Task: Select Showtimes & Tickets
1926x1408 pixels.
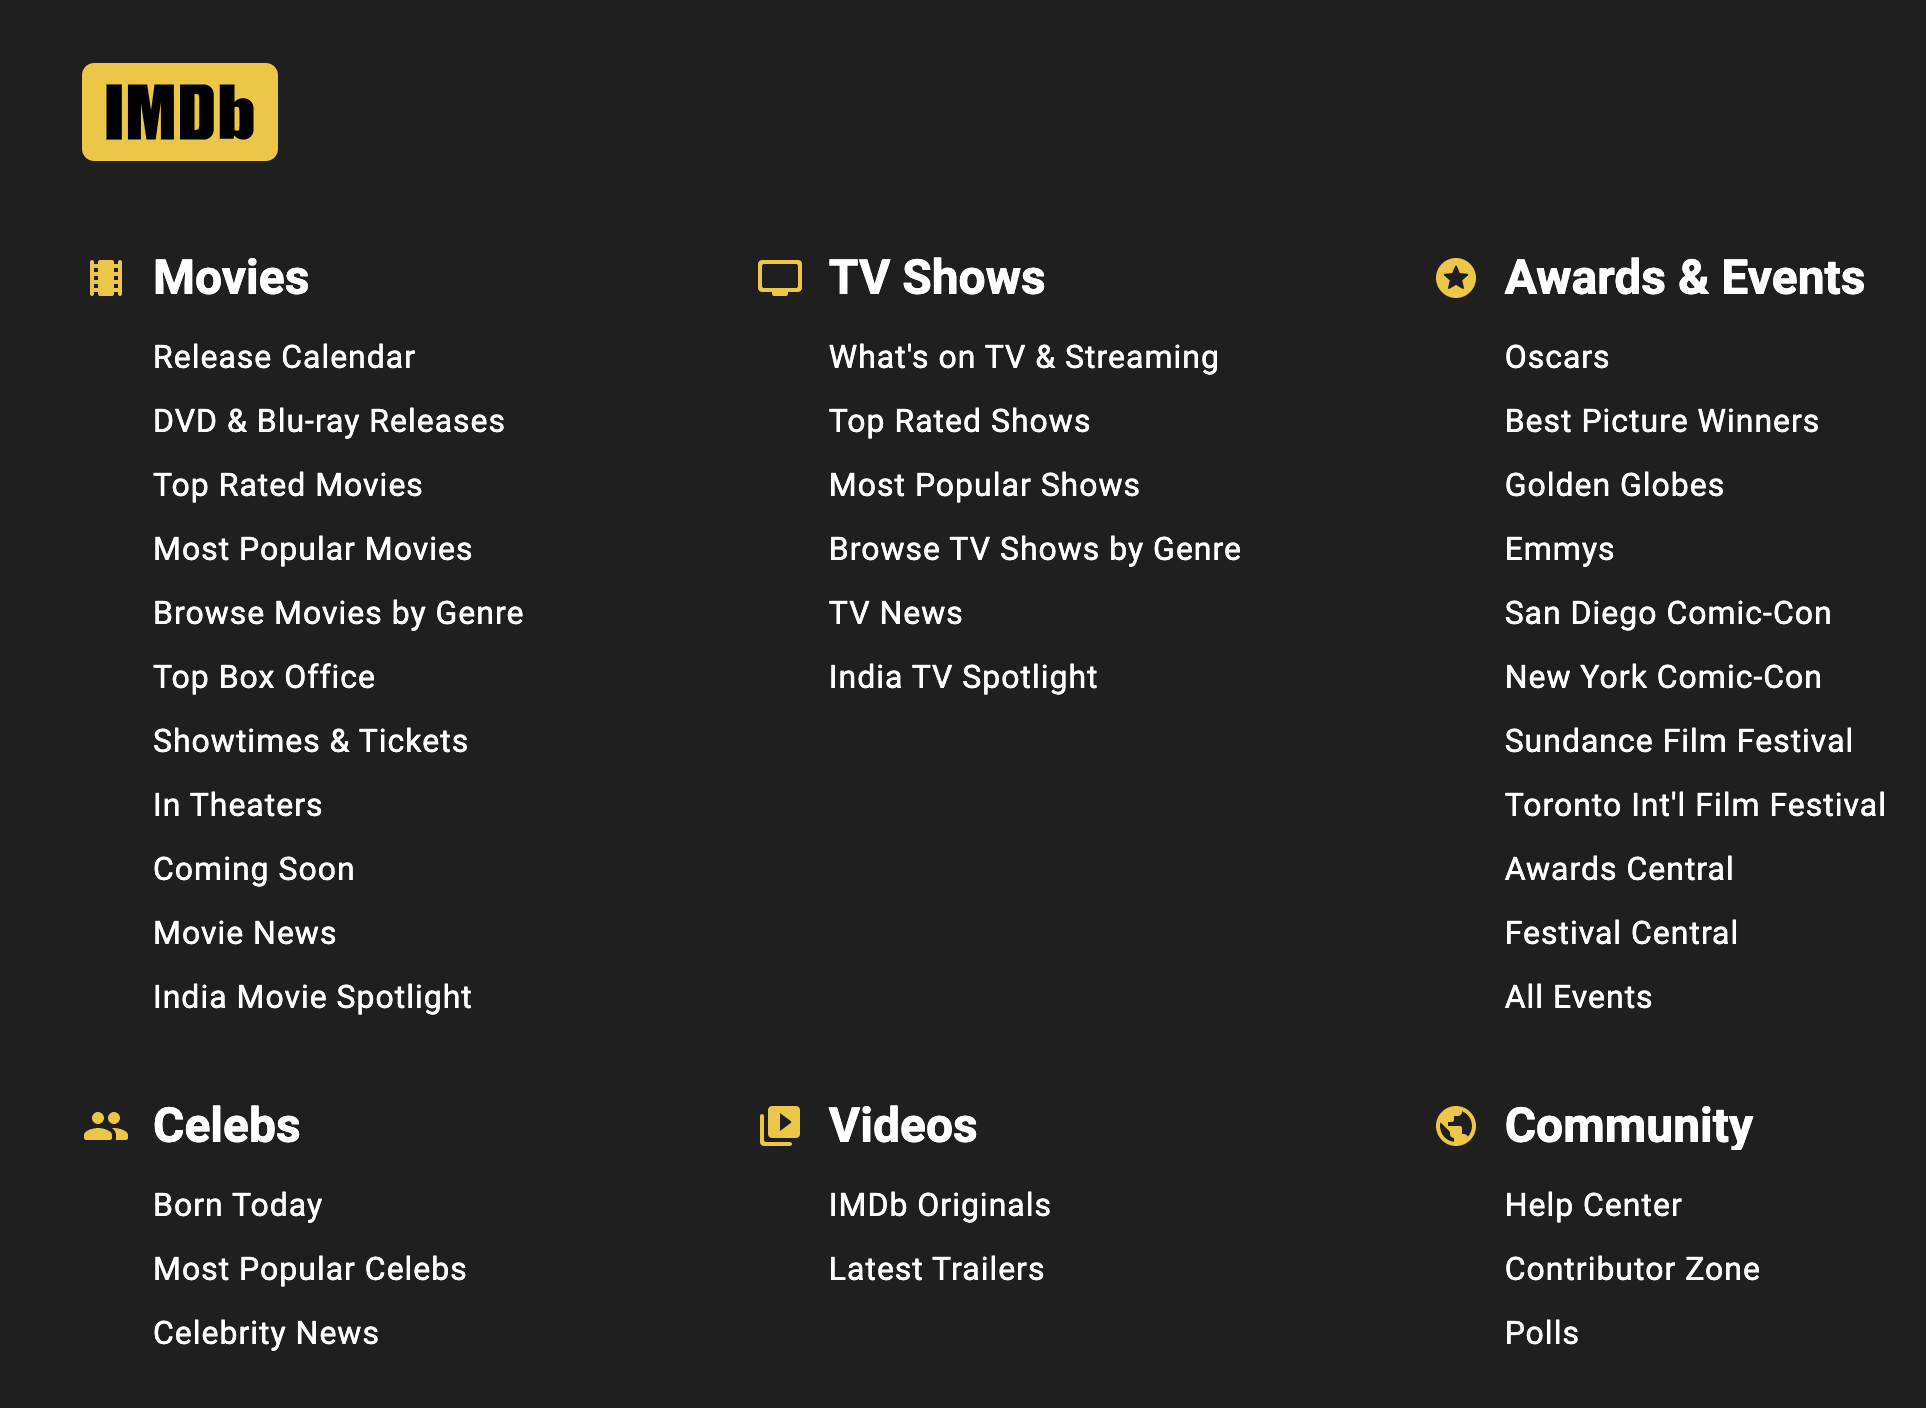Action: 310,741
